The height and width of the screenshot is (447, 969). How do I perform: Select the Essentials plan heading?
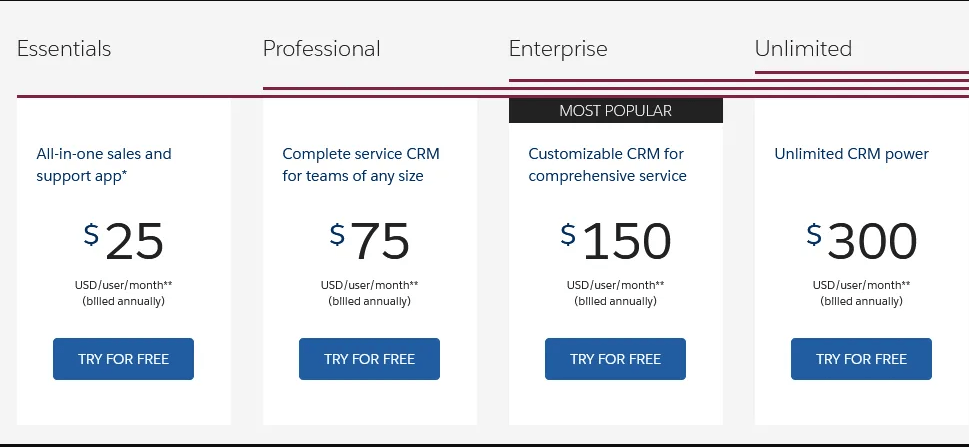pyautogui.click(x=64, y=49)
